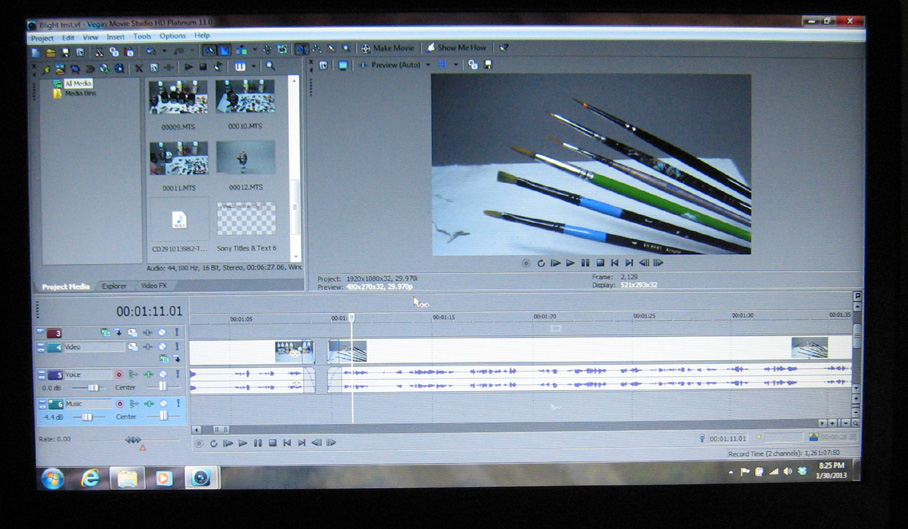Click the Pause button under preview
908x529 pixels.
click(585, 263)
